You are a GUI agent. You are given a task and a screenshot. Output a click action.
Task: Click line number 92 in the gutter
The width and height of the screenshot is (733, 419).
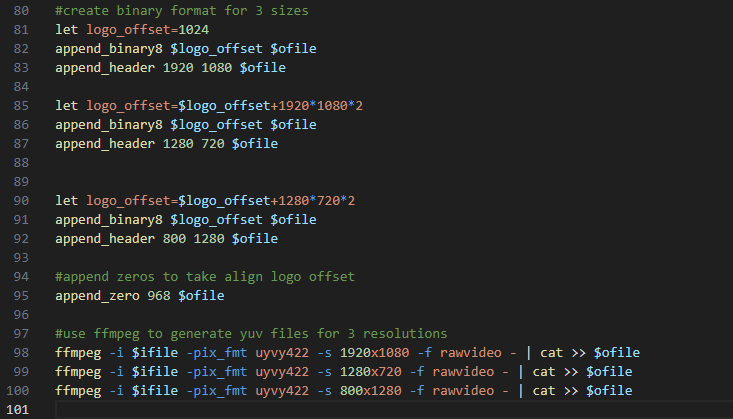point(21,239)
